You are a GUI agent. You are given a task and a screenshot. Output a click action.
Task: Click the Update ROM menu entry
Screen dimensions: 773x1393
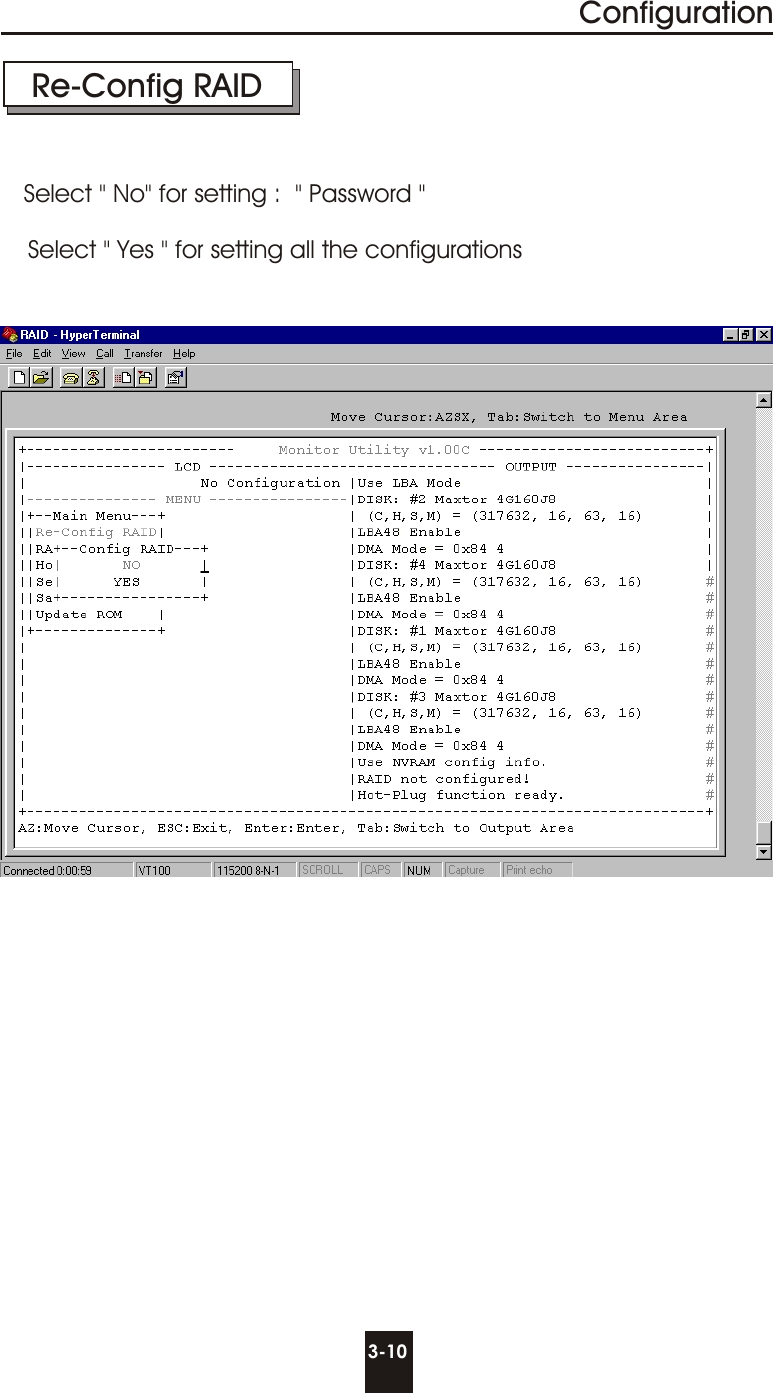coord(79,614)
